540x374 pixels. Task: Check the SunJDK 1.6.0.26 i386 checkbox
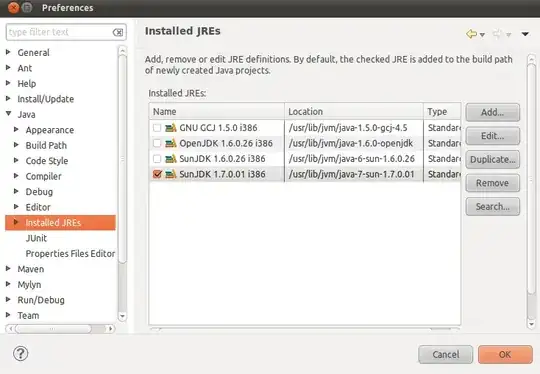pyautogui.click(x=157, y=159)
